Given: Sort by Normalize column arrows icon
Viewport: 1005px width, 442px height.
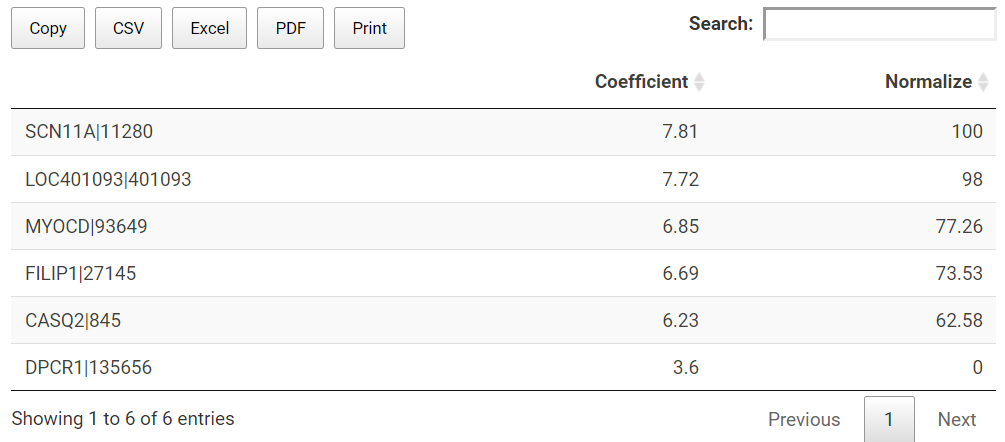Looking at the screenshot, I should [983, 82].
